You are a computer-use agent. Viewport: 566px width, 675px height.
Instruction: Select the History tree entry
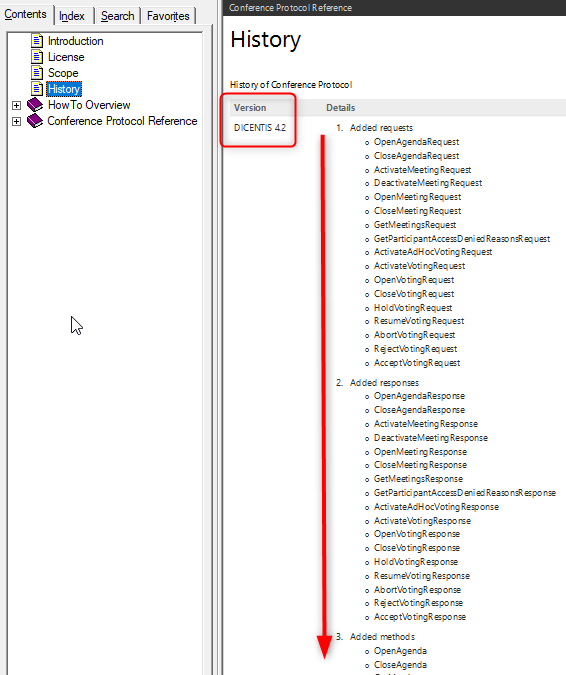[64, 89]
